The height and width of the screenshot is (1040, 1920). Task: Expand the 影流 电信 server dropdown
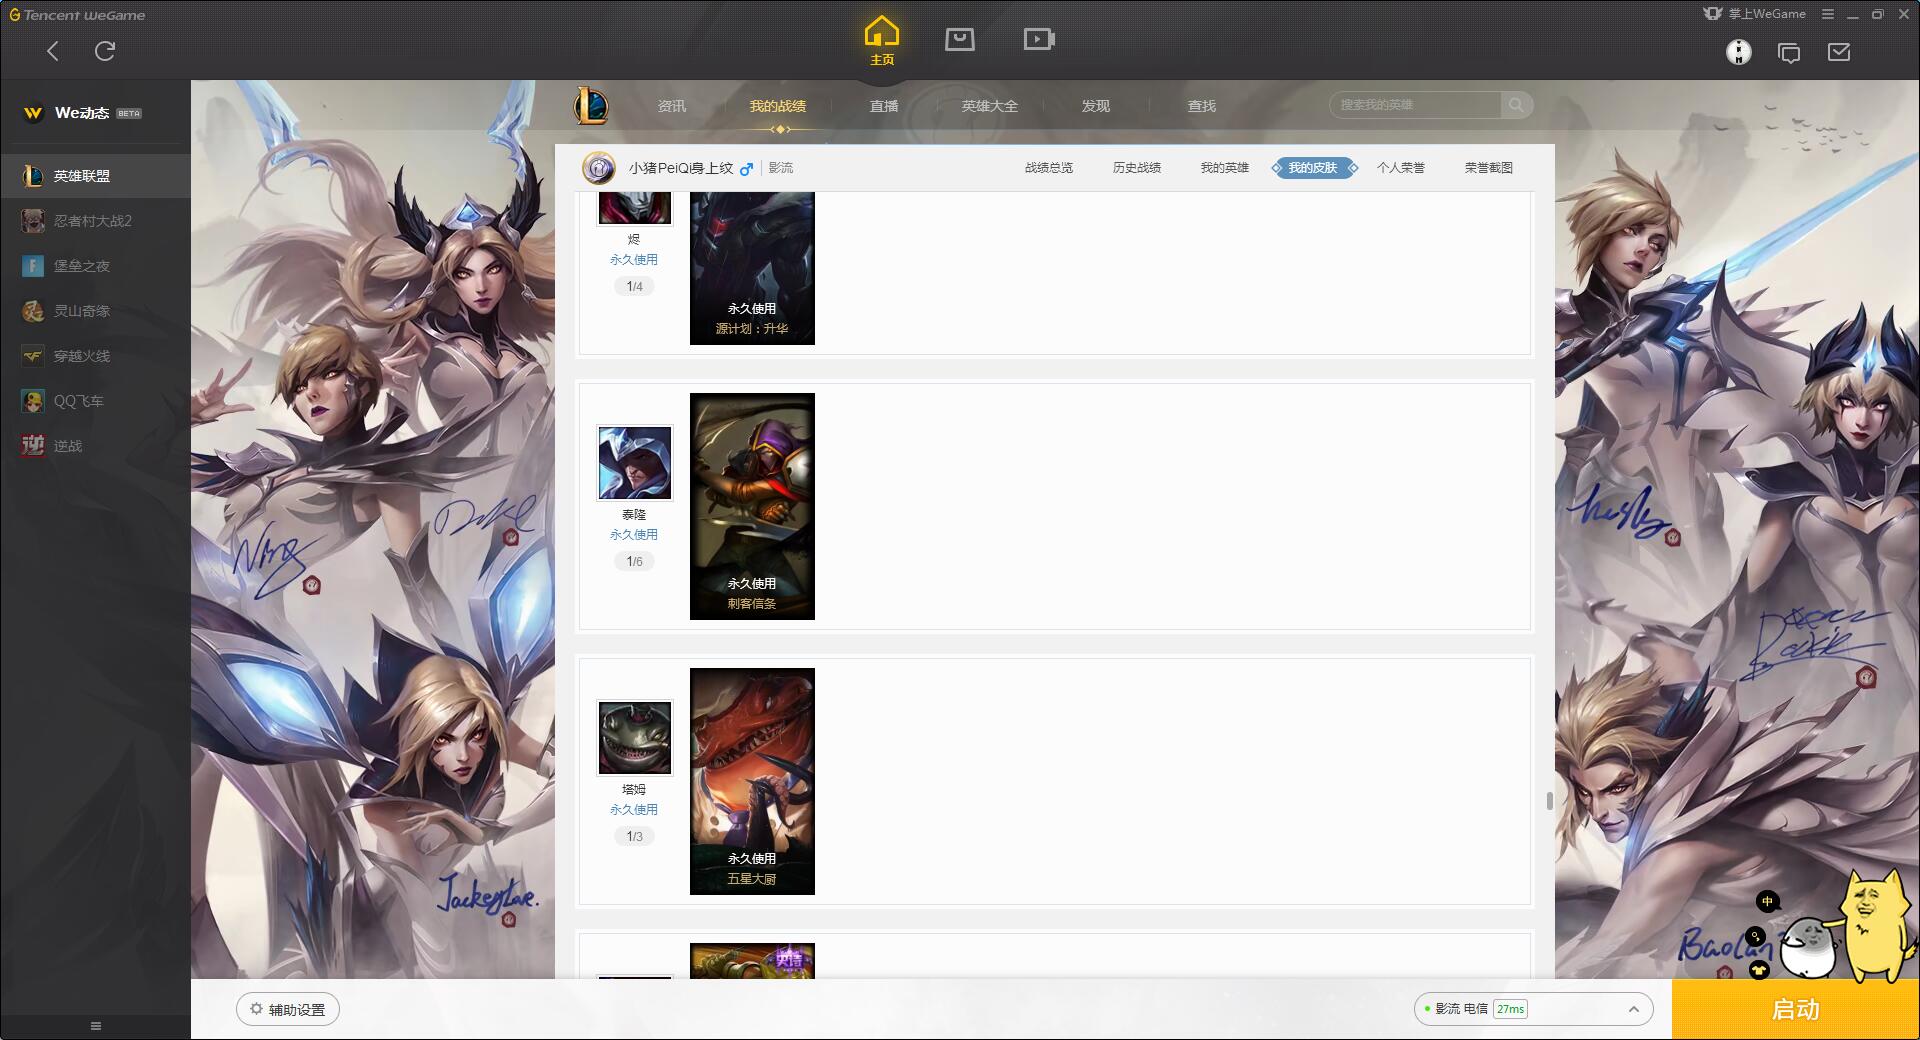(x=1533, y=1009)
